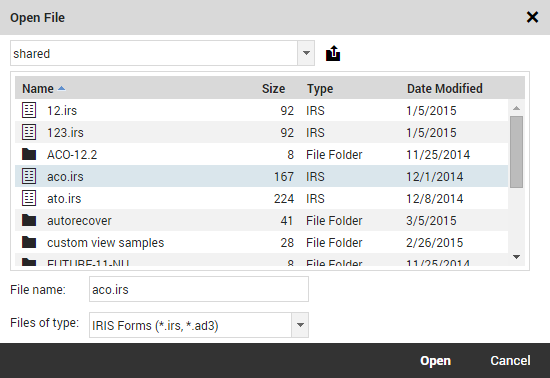Open the Files of type dropdown arrow
550x378 pixels.
[300, 325]
